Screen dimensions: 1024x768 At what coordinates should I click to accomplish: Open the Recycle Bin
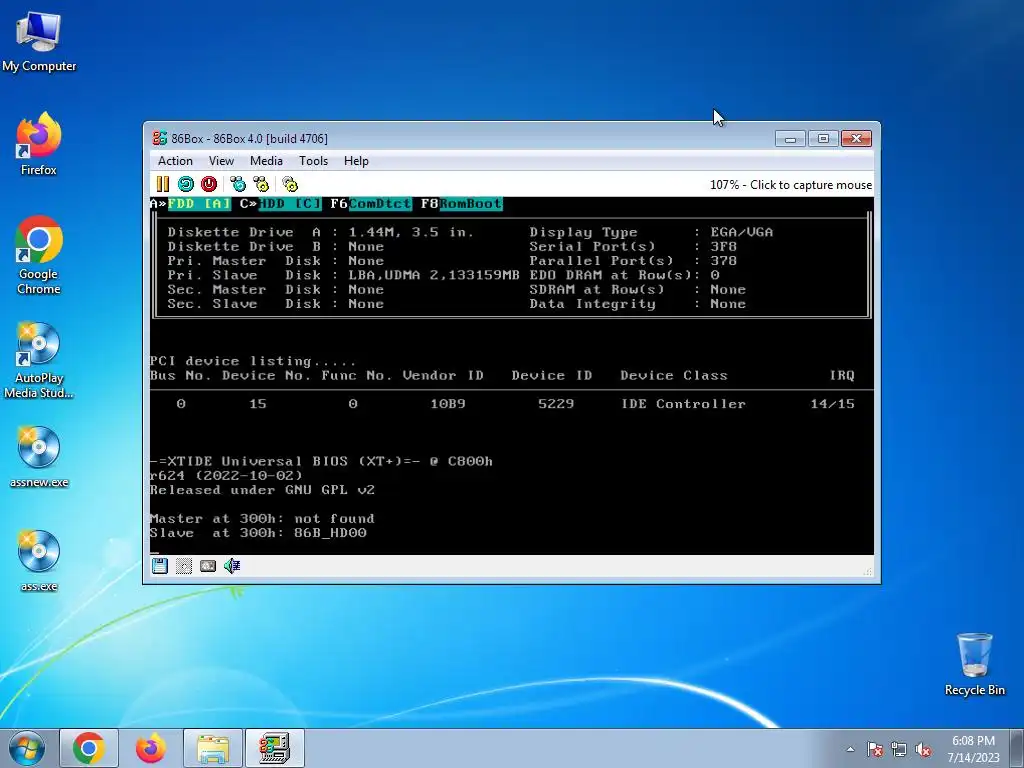point(974,664)
